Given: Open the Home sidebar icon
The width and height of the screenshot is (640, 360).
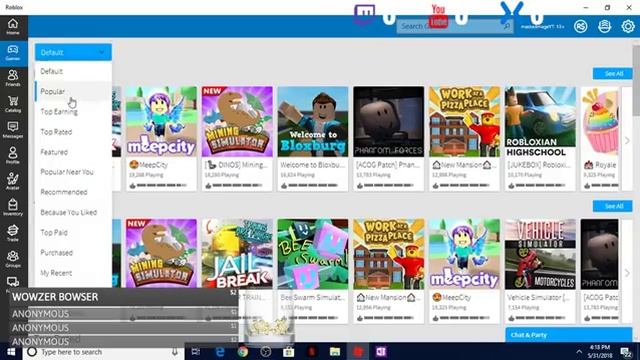Looking at the screenshot, I should pos(13,27).
